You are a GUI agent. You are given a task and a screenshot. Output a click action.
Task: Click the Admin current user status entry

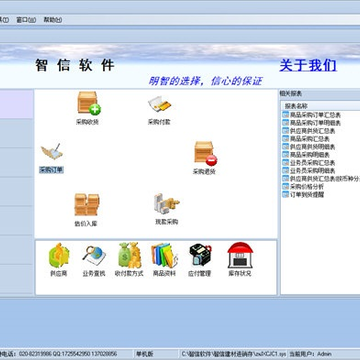(310, 353)
